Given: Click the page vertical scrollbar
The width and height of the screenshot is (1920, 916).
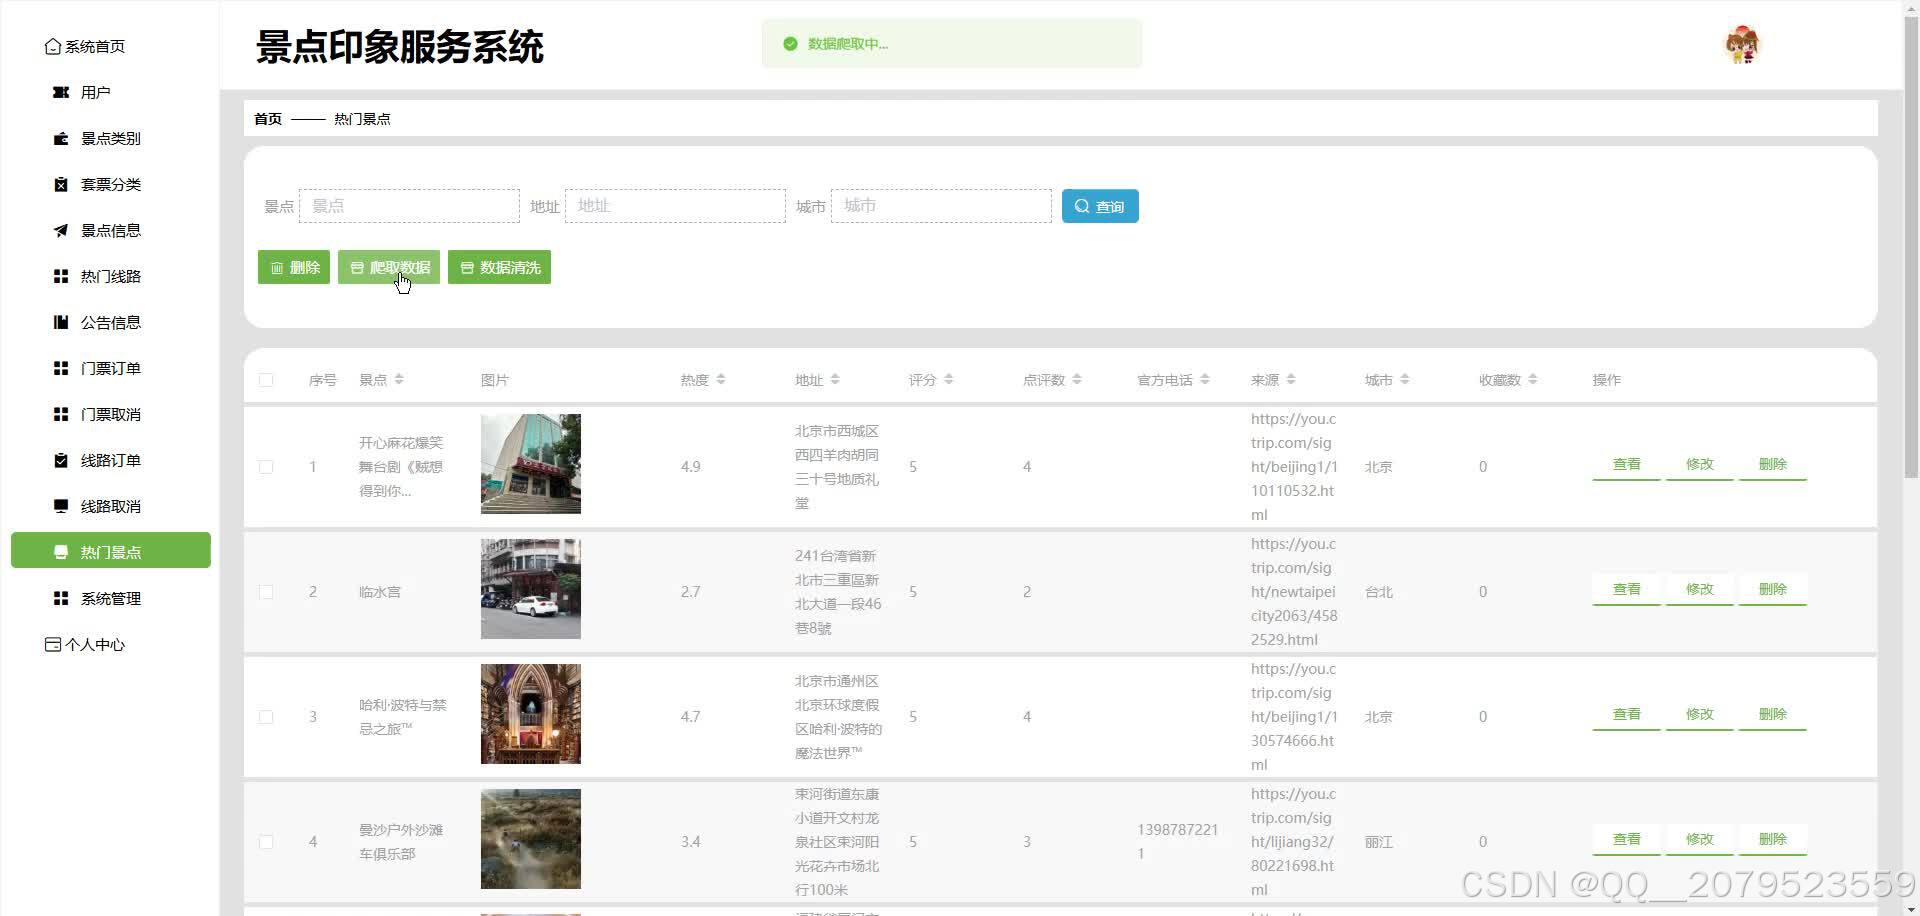Looking at the screenshot, I should coord(1911,250).
